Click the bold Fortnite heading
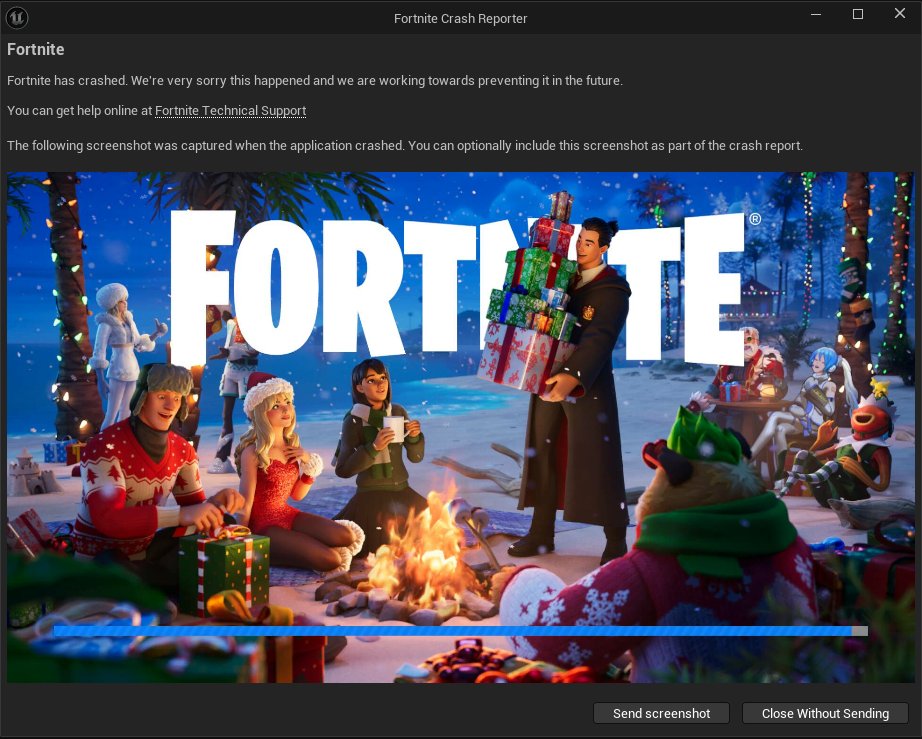Viewport: 922px width, 739px height. pyautogui.click(x=36, y=49)
